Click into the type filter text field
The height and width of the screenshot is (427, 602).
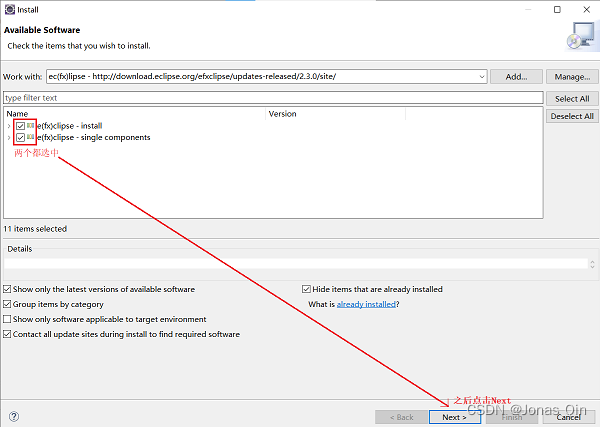point(273,98)
